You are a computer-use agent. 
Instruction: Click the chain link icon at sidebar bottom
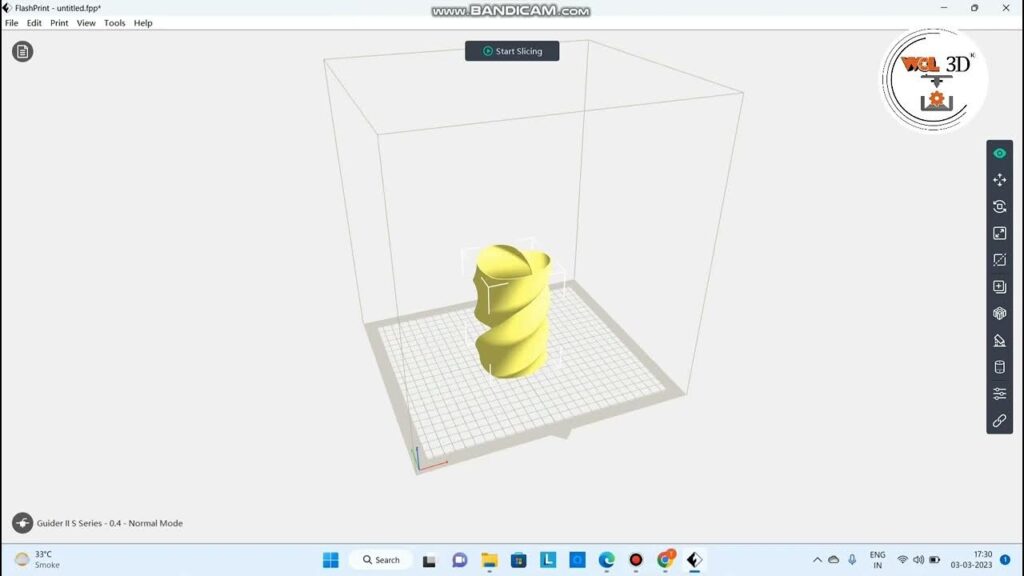pyautogui.click(x=999, y=421)
